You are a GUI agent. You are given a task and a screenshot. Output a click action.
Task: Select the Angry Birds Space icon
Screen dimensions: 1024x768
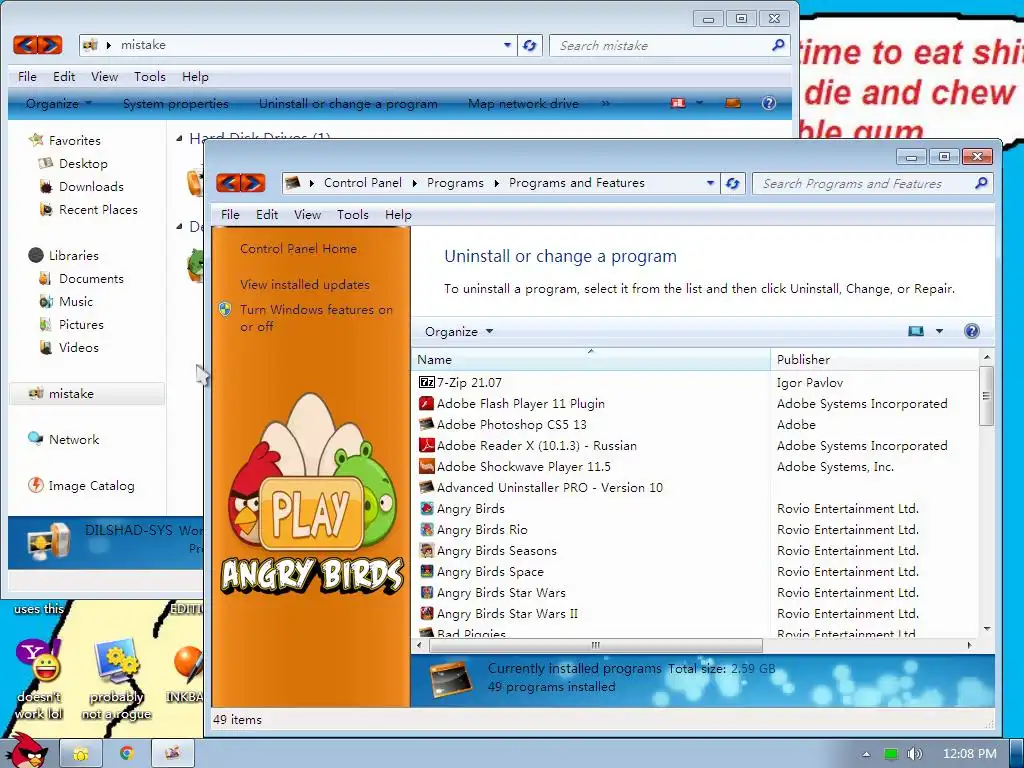[426, 571]
